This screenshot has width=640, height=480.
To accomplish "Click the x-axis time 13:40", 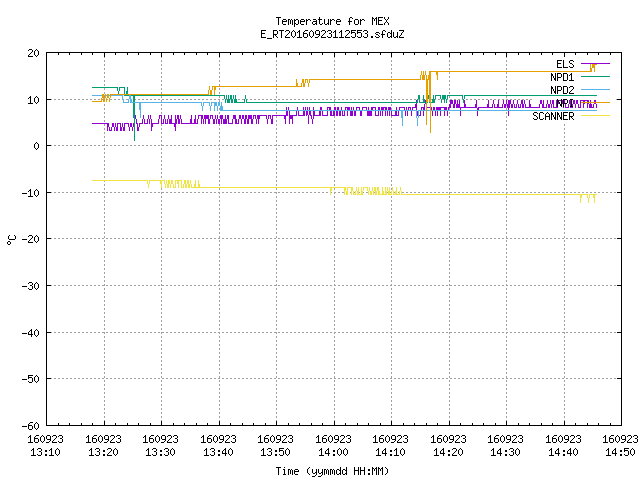I will coord(218,452).
